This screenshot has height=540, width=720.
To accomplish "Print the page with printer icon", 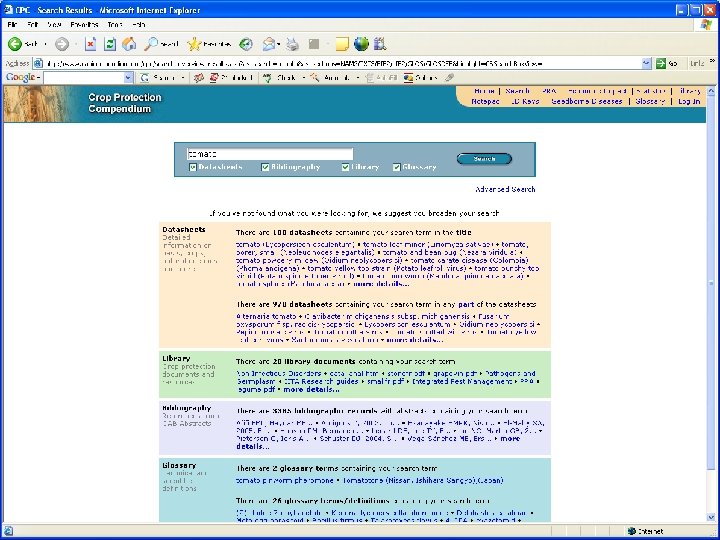I will (292, 44).
